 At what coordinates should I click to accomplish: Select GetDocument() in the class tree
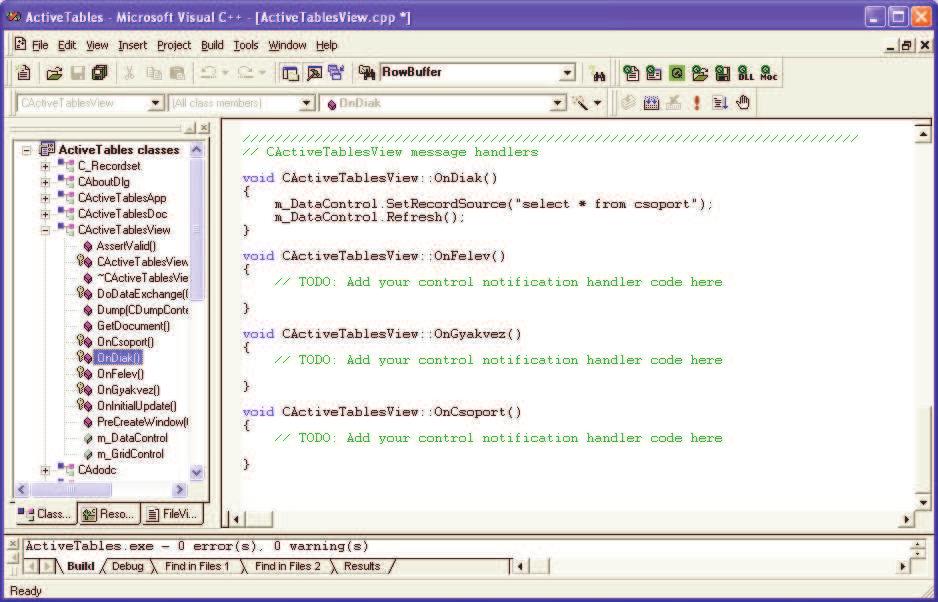click(133, 326)
